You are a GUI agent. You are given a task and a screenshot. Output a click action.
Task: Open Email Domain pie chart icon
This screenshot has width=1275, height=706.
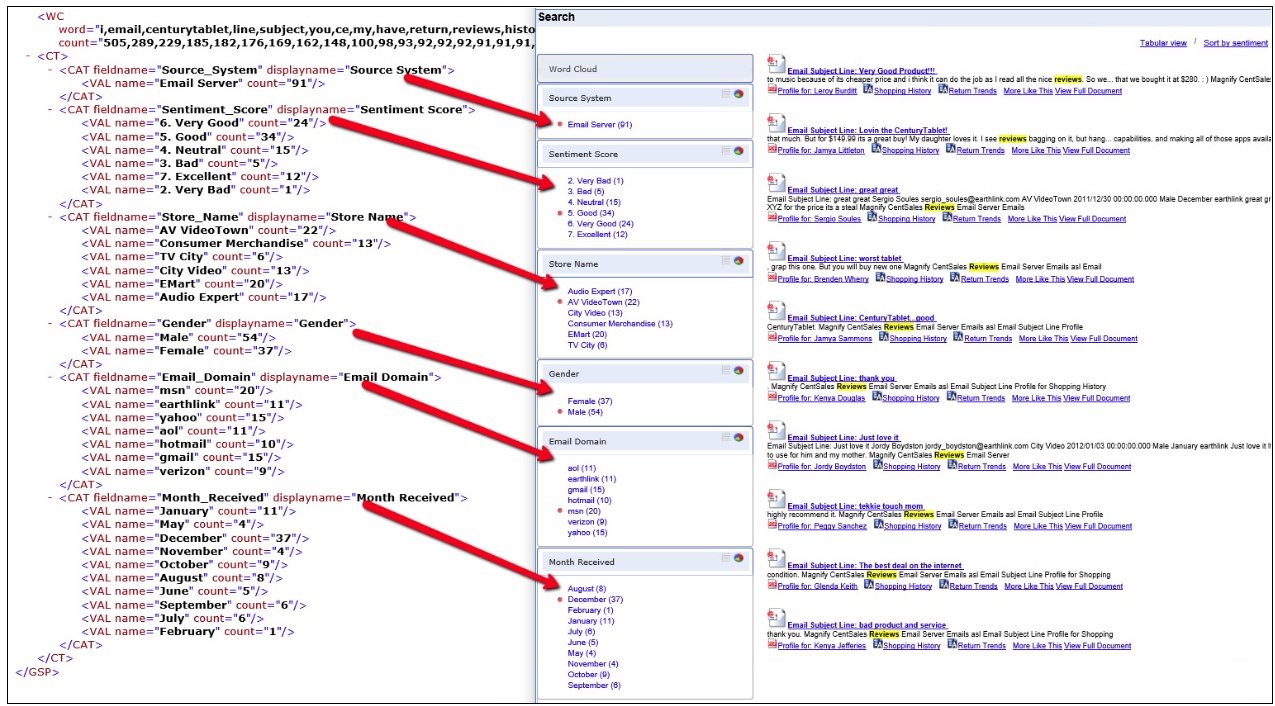tap(739, 437)
